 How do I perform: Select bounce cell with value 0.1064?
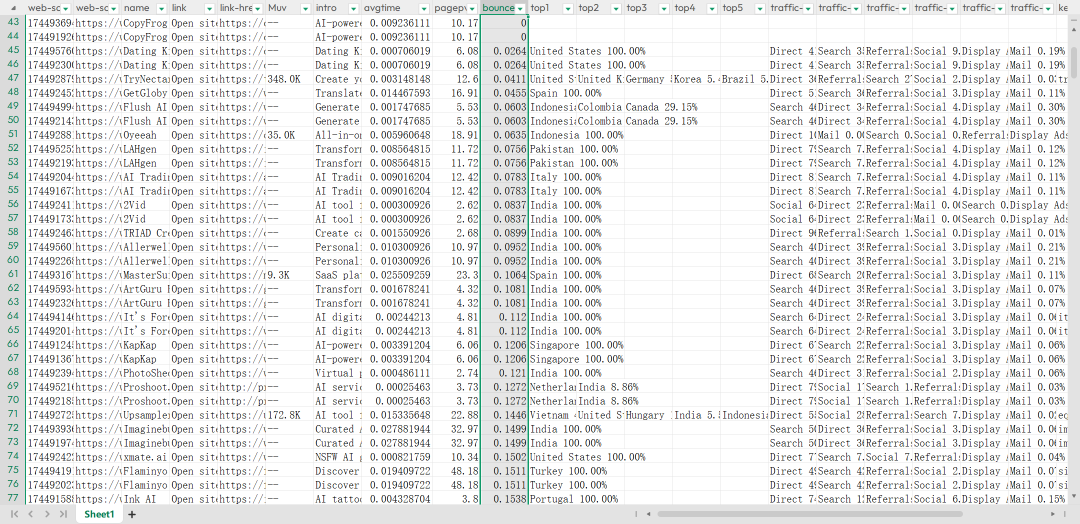504,275
